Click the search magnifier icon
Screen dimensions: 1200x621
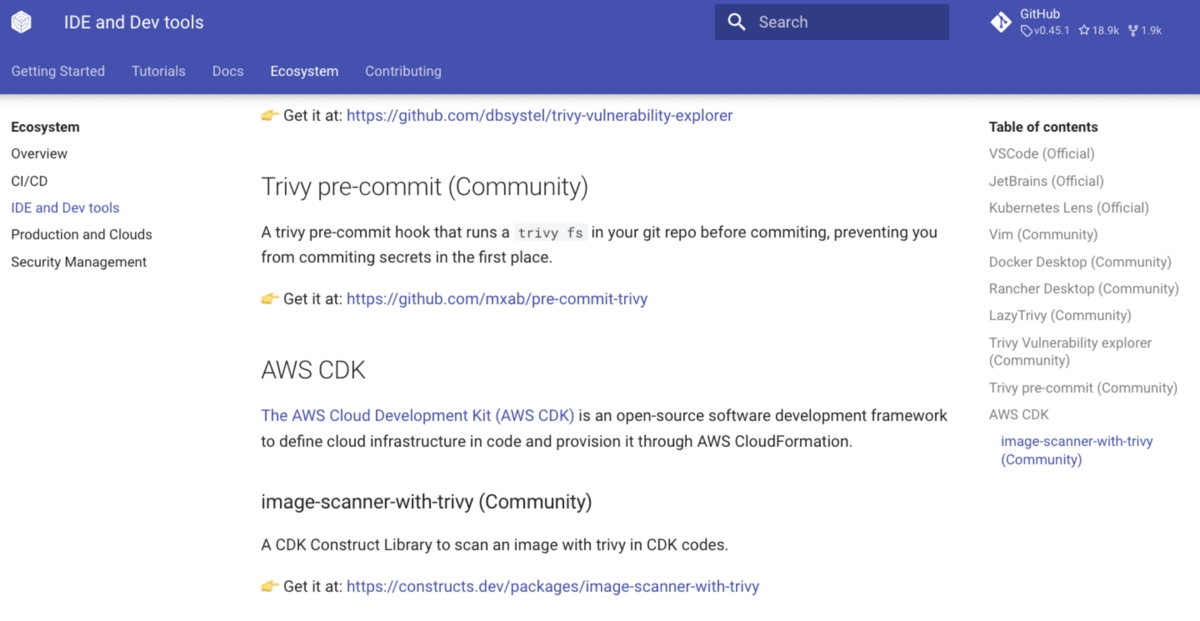(x=737, y=22)
